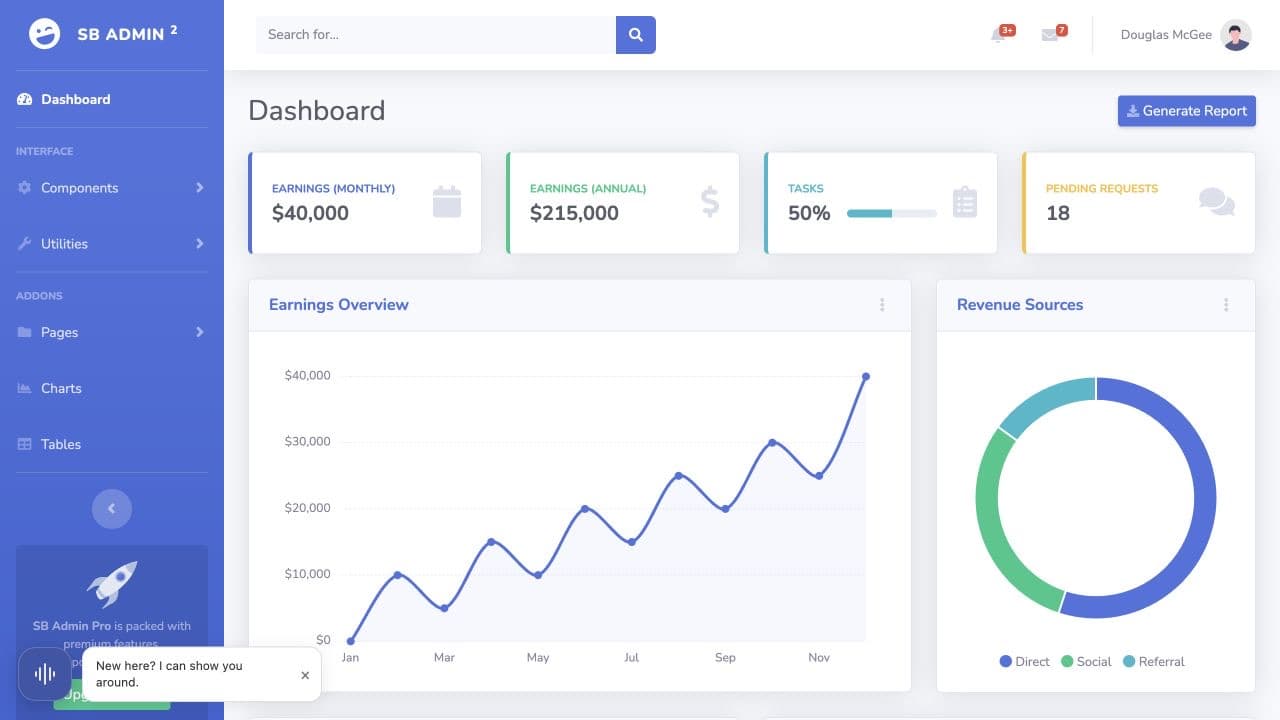Click the December data point on the earnings chart
This screenshot has height=720, width=1280.
tap(866, 377)
